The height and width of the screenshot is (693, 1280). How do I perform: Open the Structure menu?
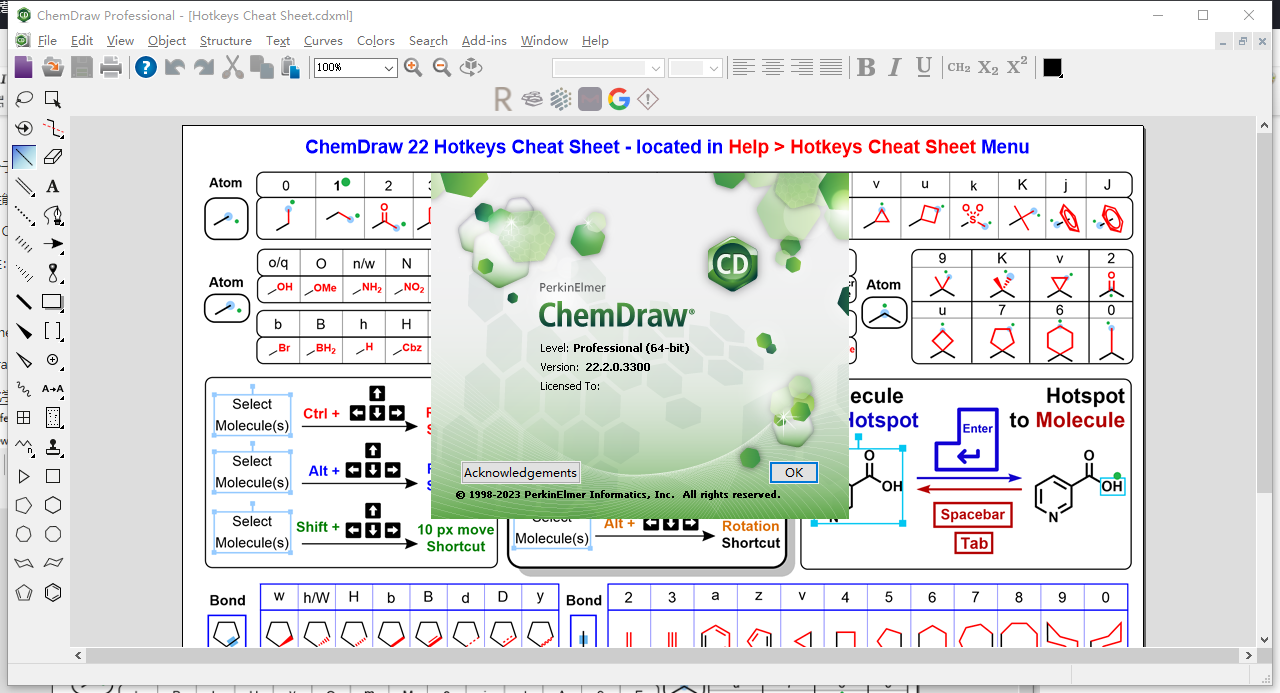pos(225,41)
